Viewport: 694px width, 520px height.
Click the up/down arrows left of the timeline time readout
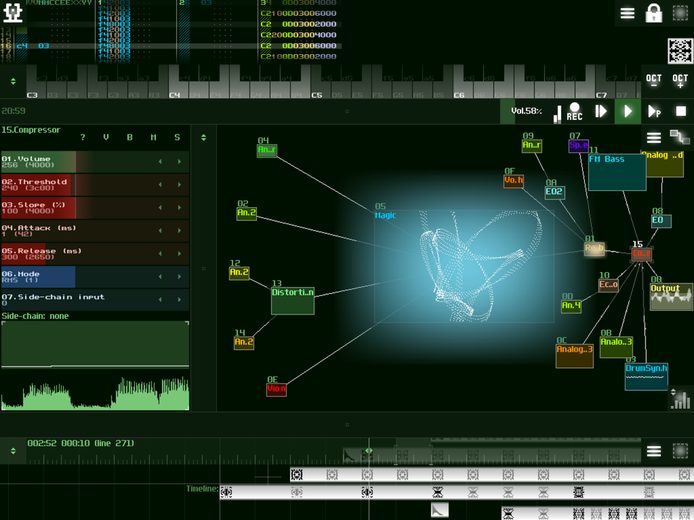(13, 451)
